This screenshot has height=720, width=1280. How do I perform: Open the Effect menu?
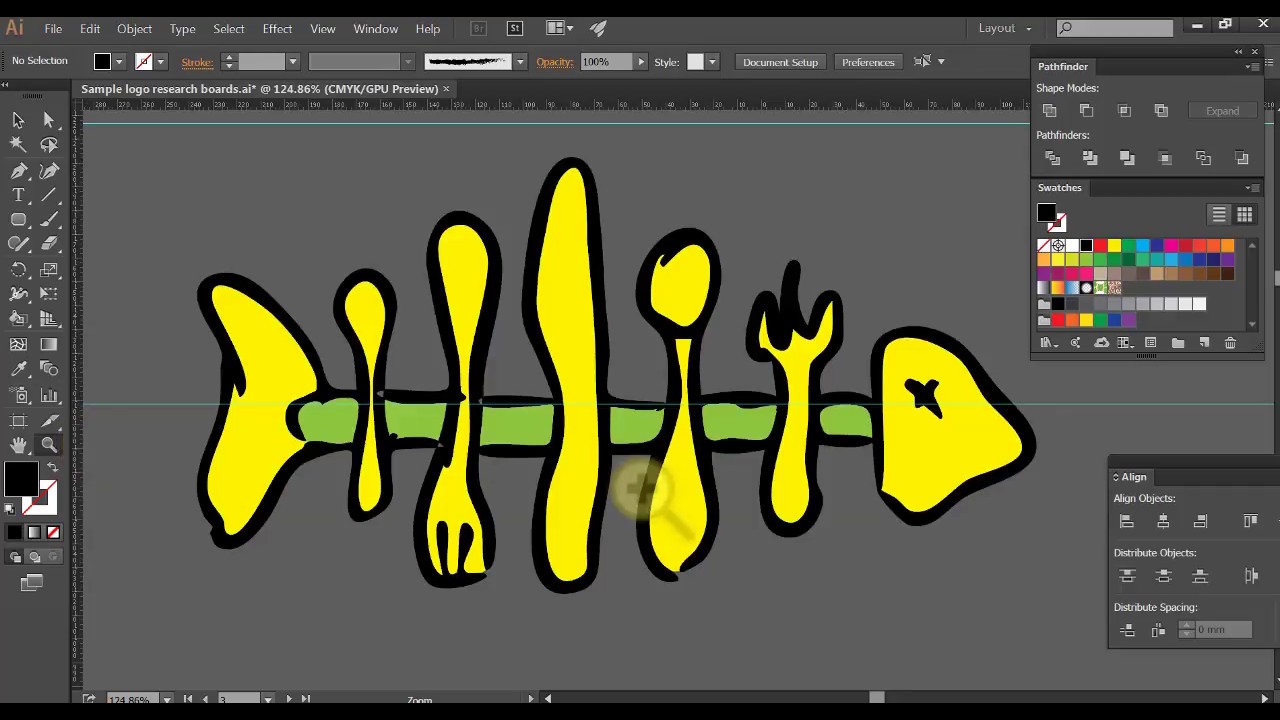277,28
